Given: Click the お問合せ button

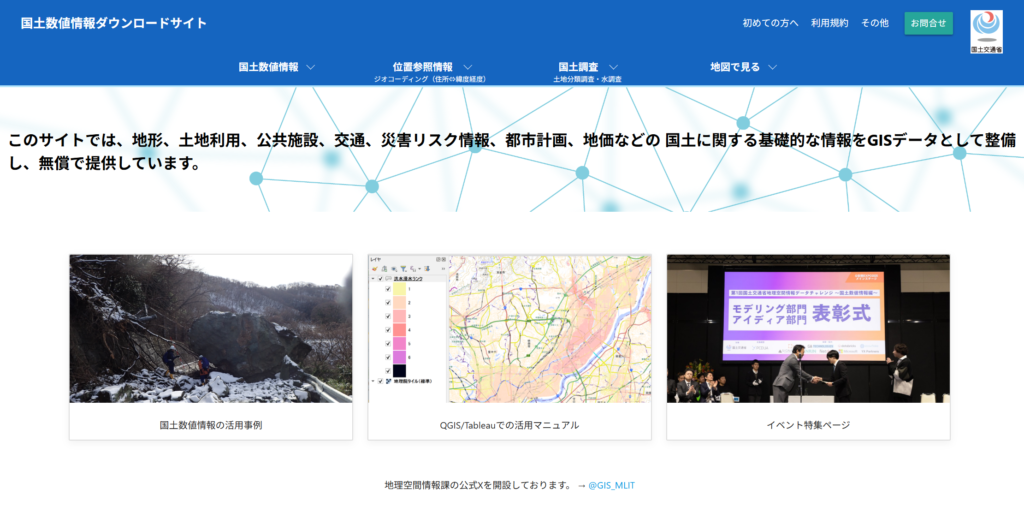Looking at the screenshot, I should click(928, 24).
